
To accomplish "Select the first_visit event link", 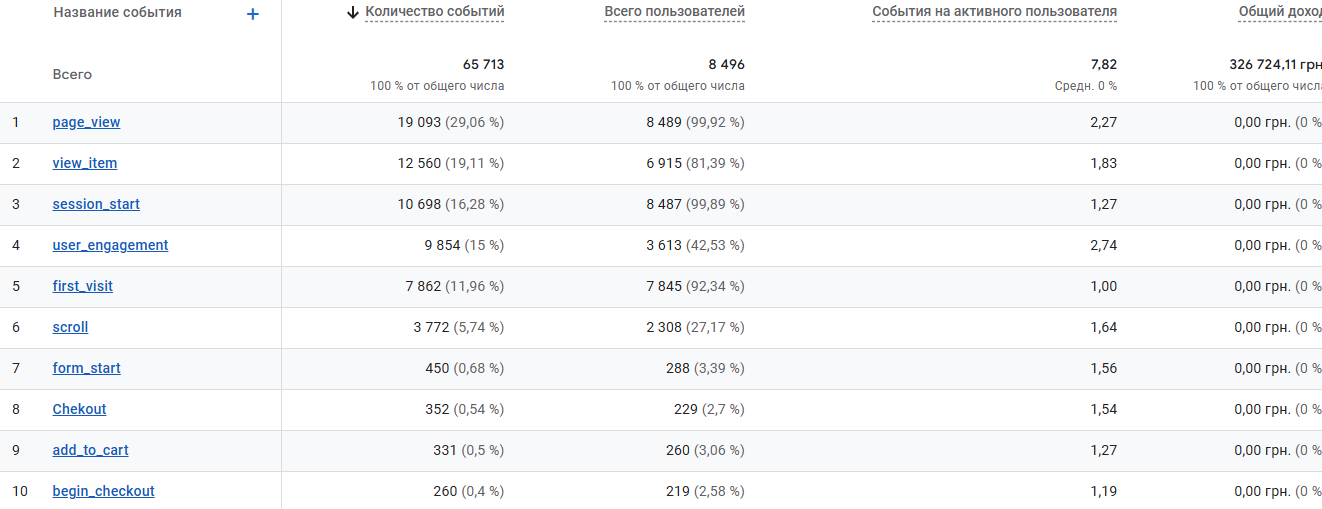I will tap(83, 286).
